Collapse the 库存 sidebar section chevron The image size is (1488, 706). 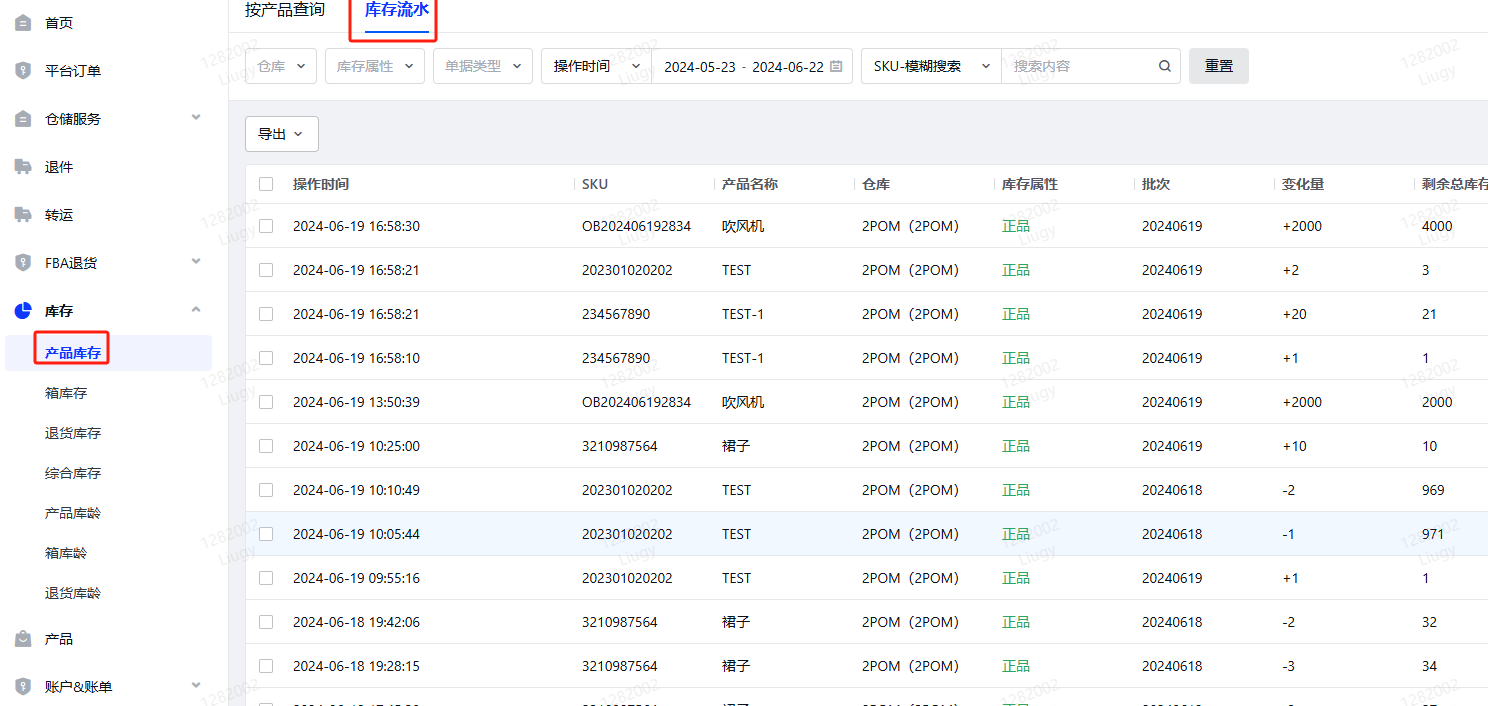pos(196,311)
